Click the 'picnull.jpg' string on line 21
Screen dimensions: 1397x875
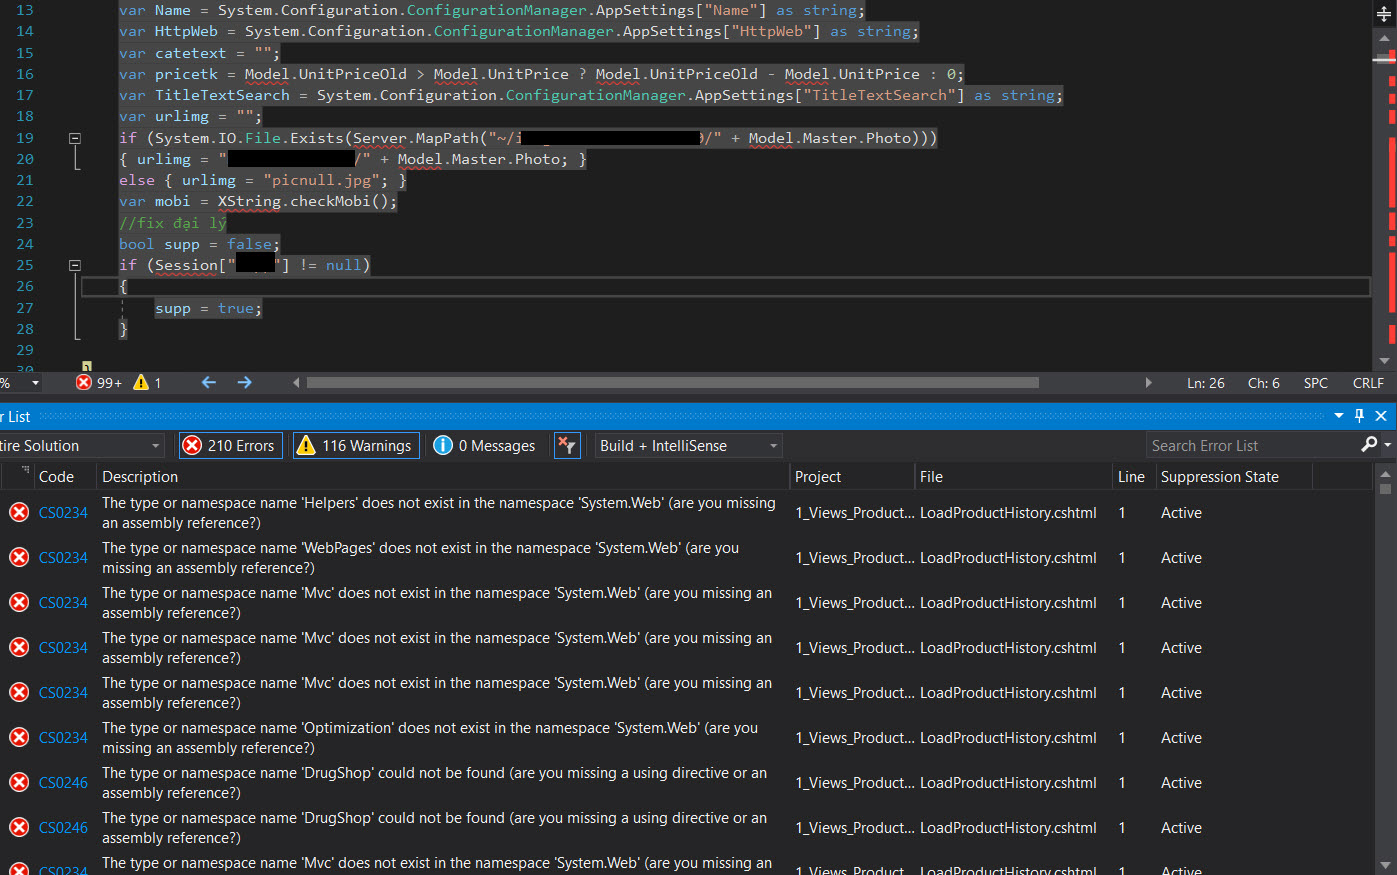click(x=325, y=180)
